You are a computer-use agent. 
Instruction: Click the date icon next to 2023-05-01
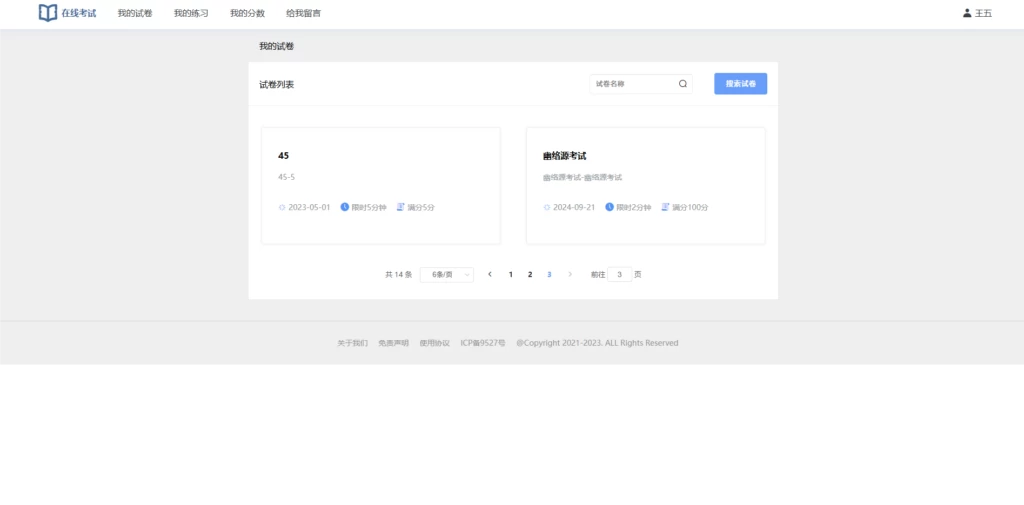click(282, 208)
